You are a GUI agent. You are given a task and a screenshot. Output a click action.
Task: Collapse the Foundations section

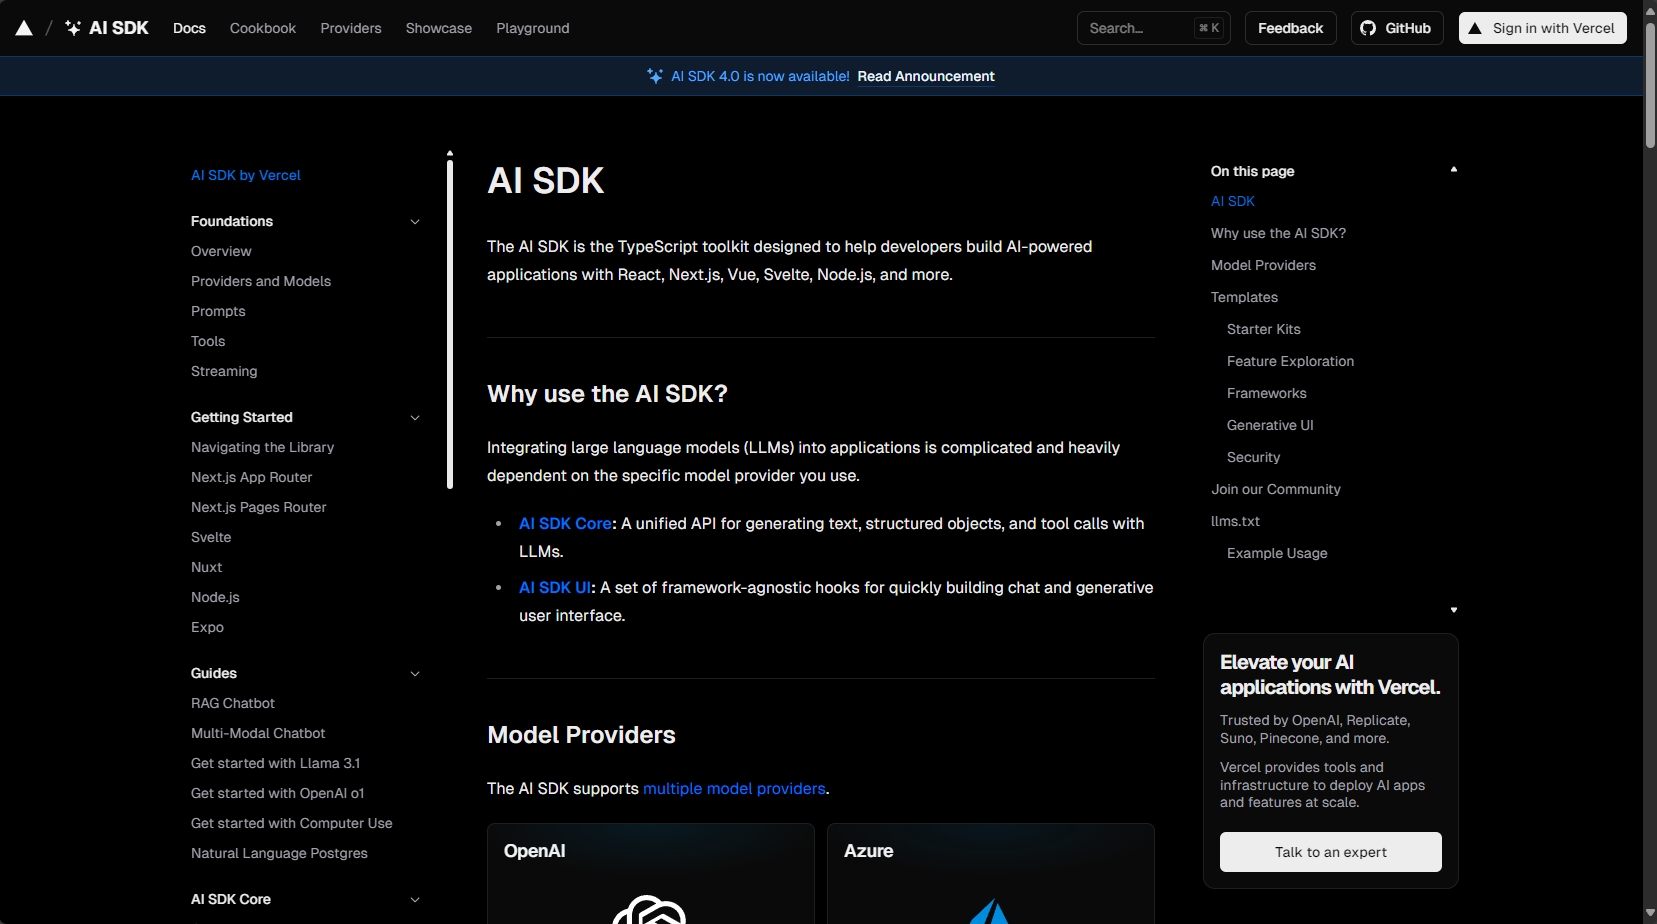(415, 221)
